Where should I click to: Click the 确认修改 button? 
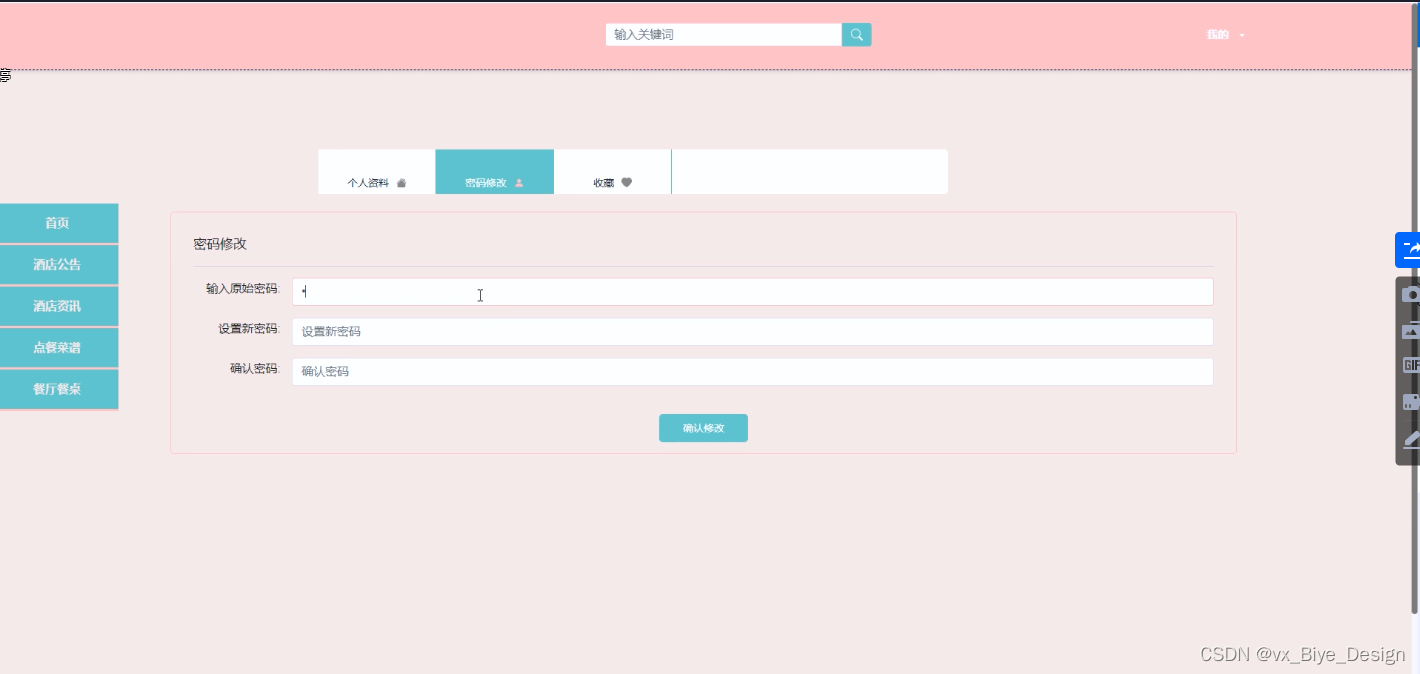coord(703,428)
